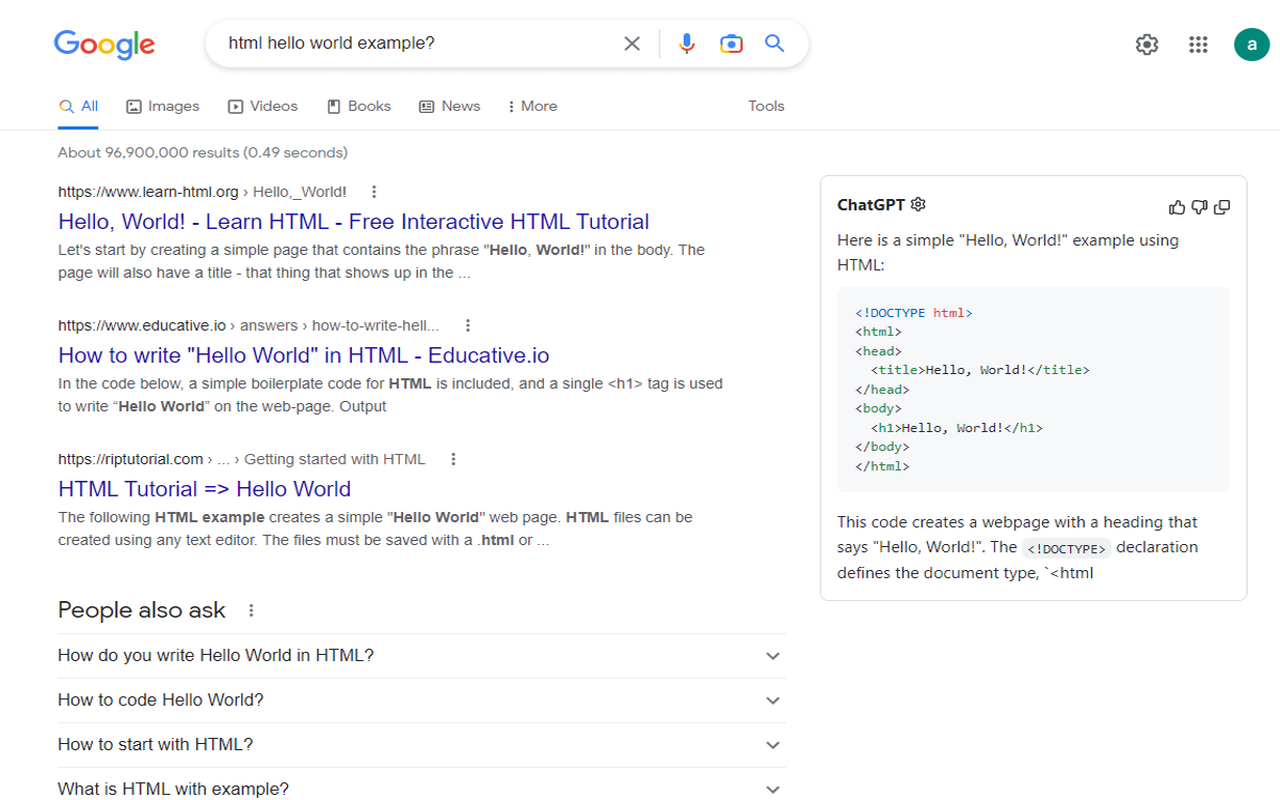Open 'Hello, World! - Learn HTML' result link
This screenshot has height=800, width=1280.
tap(354, 222)
